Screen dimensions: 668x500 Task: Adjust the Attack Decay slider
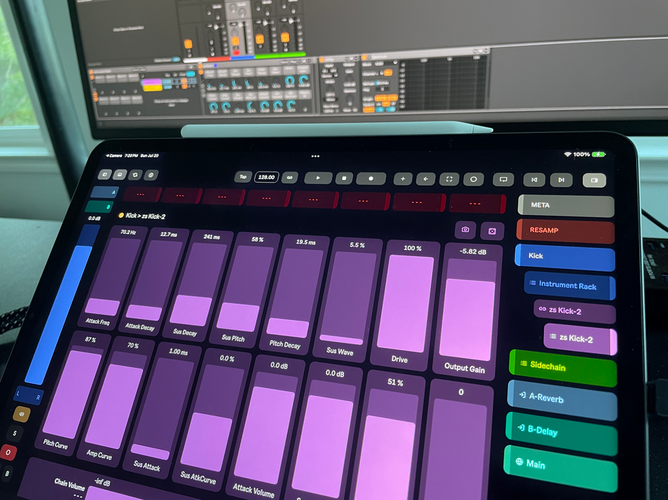tap(155, 280)
